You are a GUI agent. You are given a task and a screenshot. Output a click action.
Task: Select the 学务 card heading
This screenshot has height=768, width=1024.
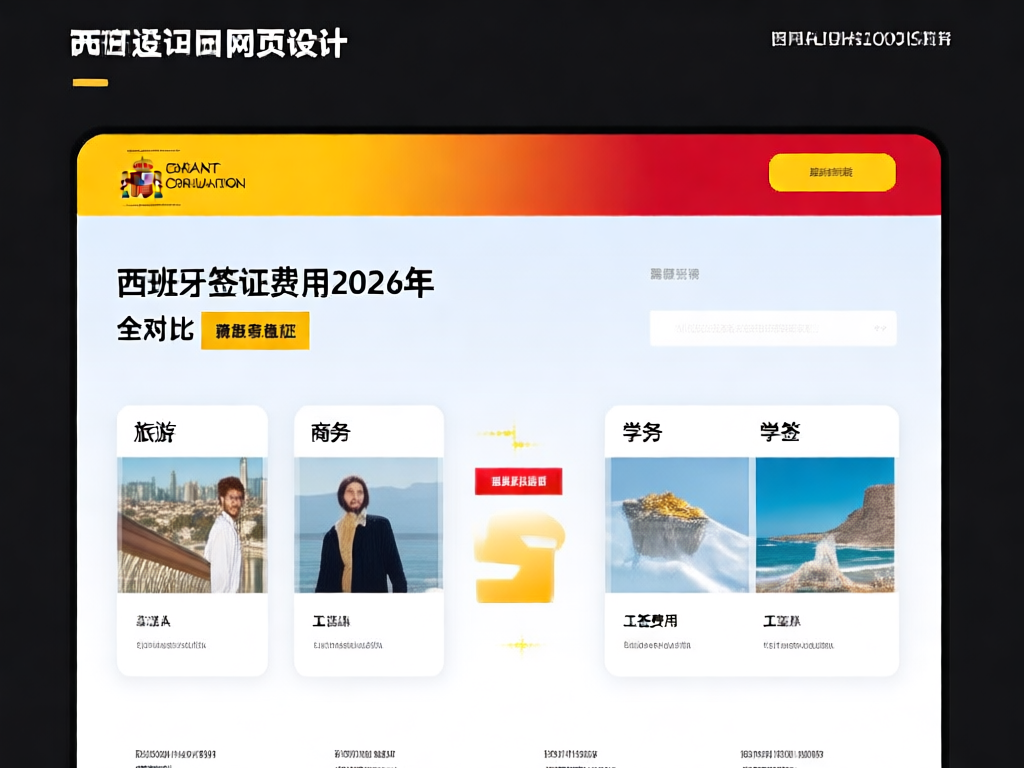pyautogui.click(x=642, y=432)
